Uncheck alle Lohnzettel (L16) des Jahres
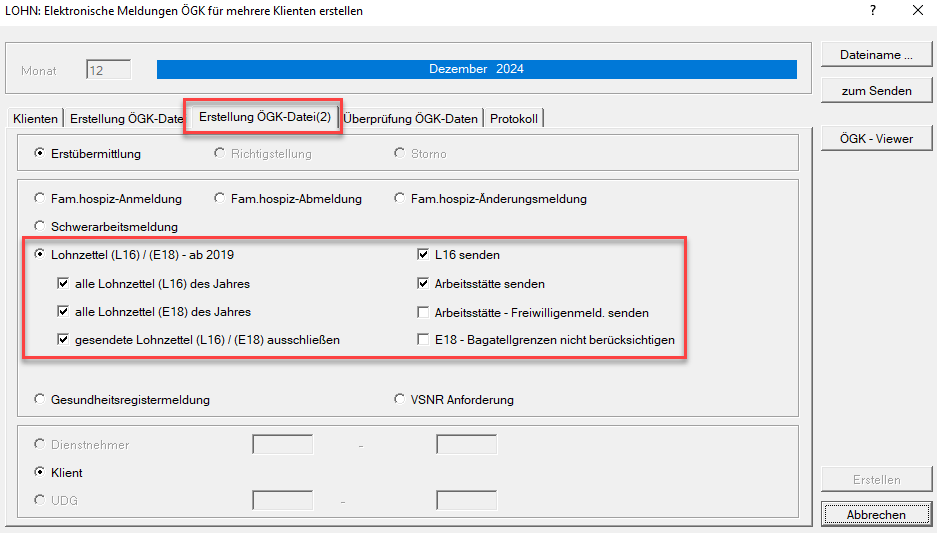 point(64,284)
